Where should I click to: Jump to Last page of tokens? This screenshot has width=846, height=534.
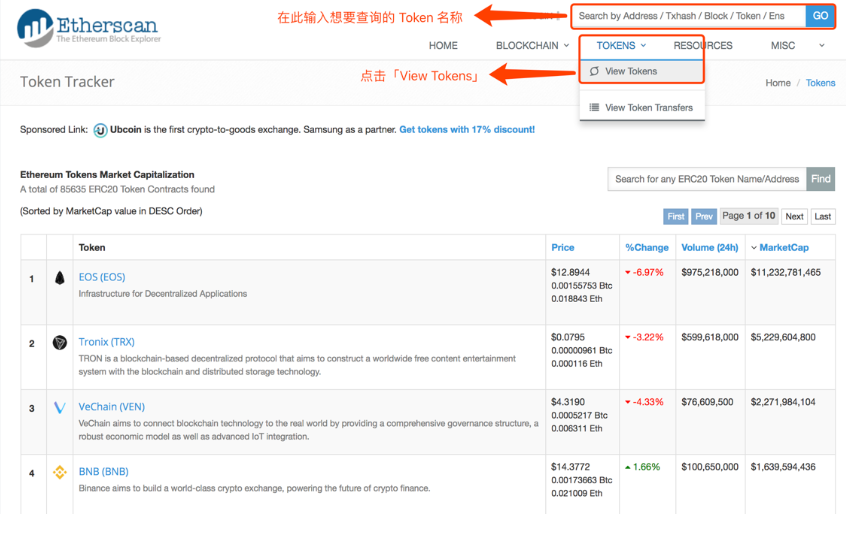click(822, 216)
